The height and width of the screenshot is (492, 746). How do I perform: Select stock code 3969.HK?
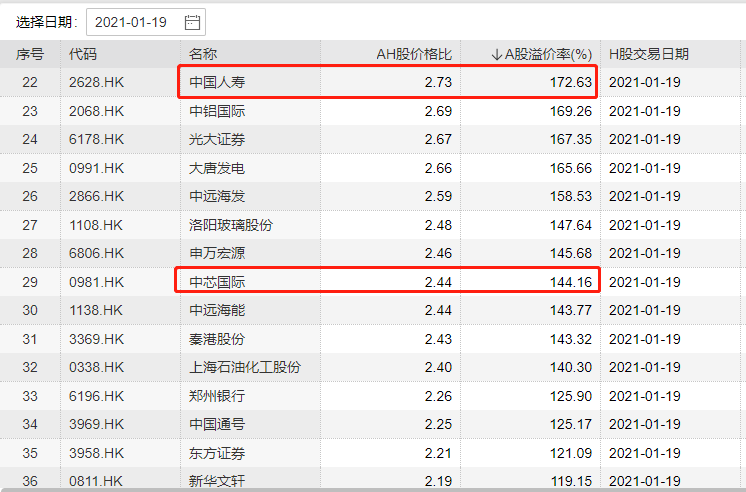point(97,424)
